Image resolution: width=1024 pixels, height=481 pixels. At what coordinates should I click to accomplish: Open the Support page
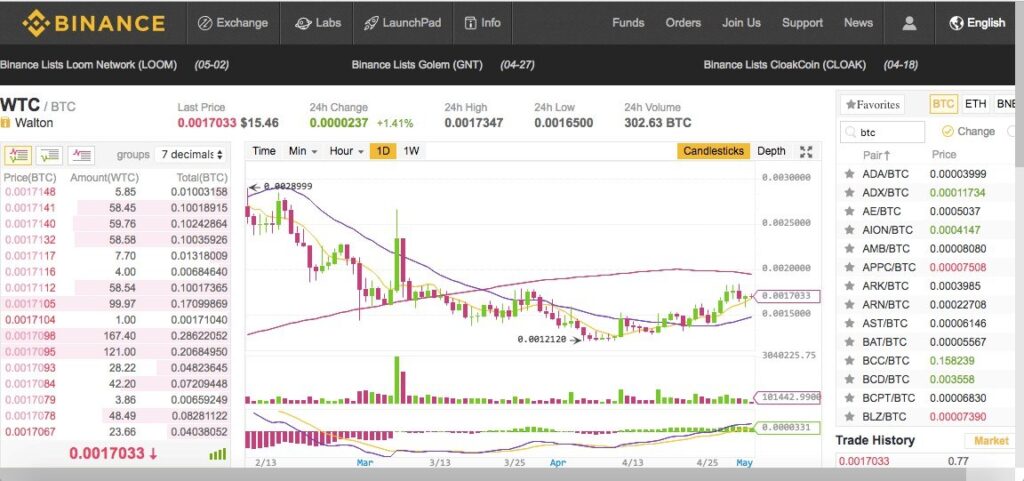tap(802, 23)
